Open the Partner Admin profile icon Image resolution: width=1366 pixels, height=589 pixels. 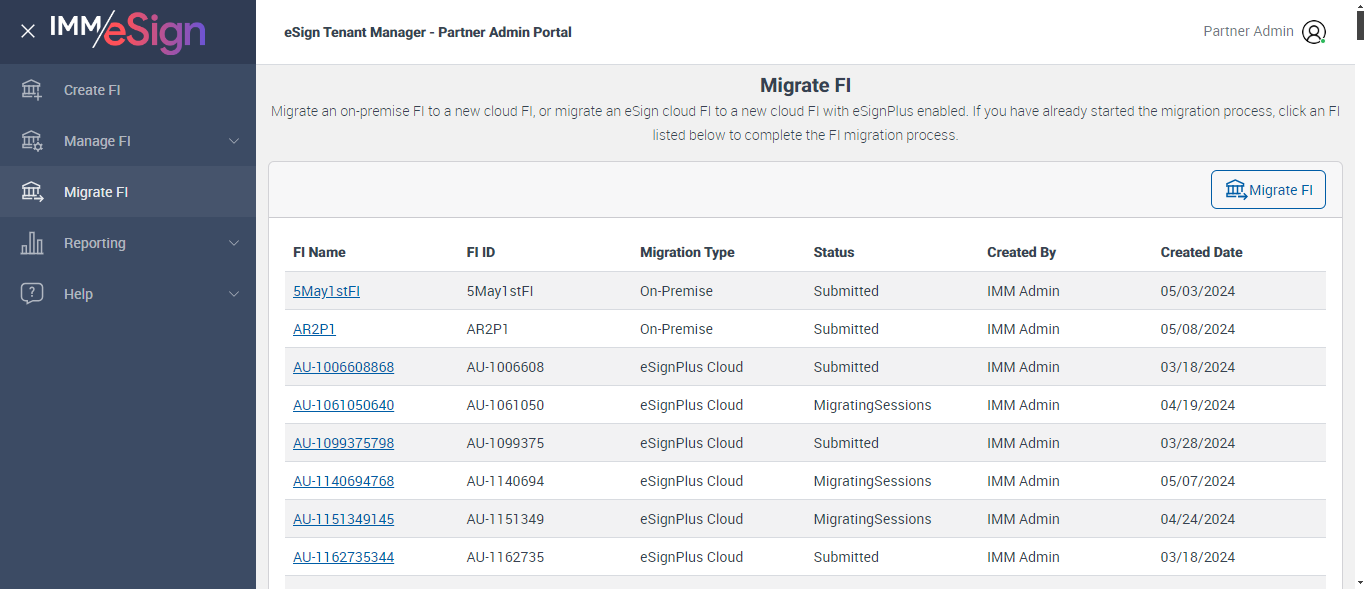1313,32
